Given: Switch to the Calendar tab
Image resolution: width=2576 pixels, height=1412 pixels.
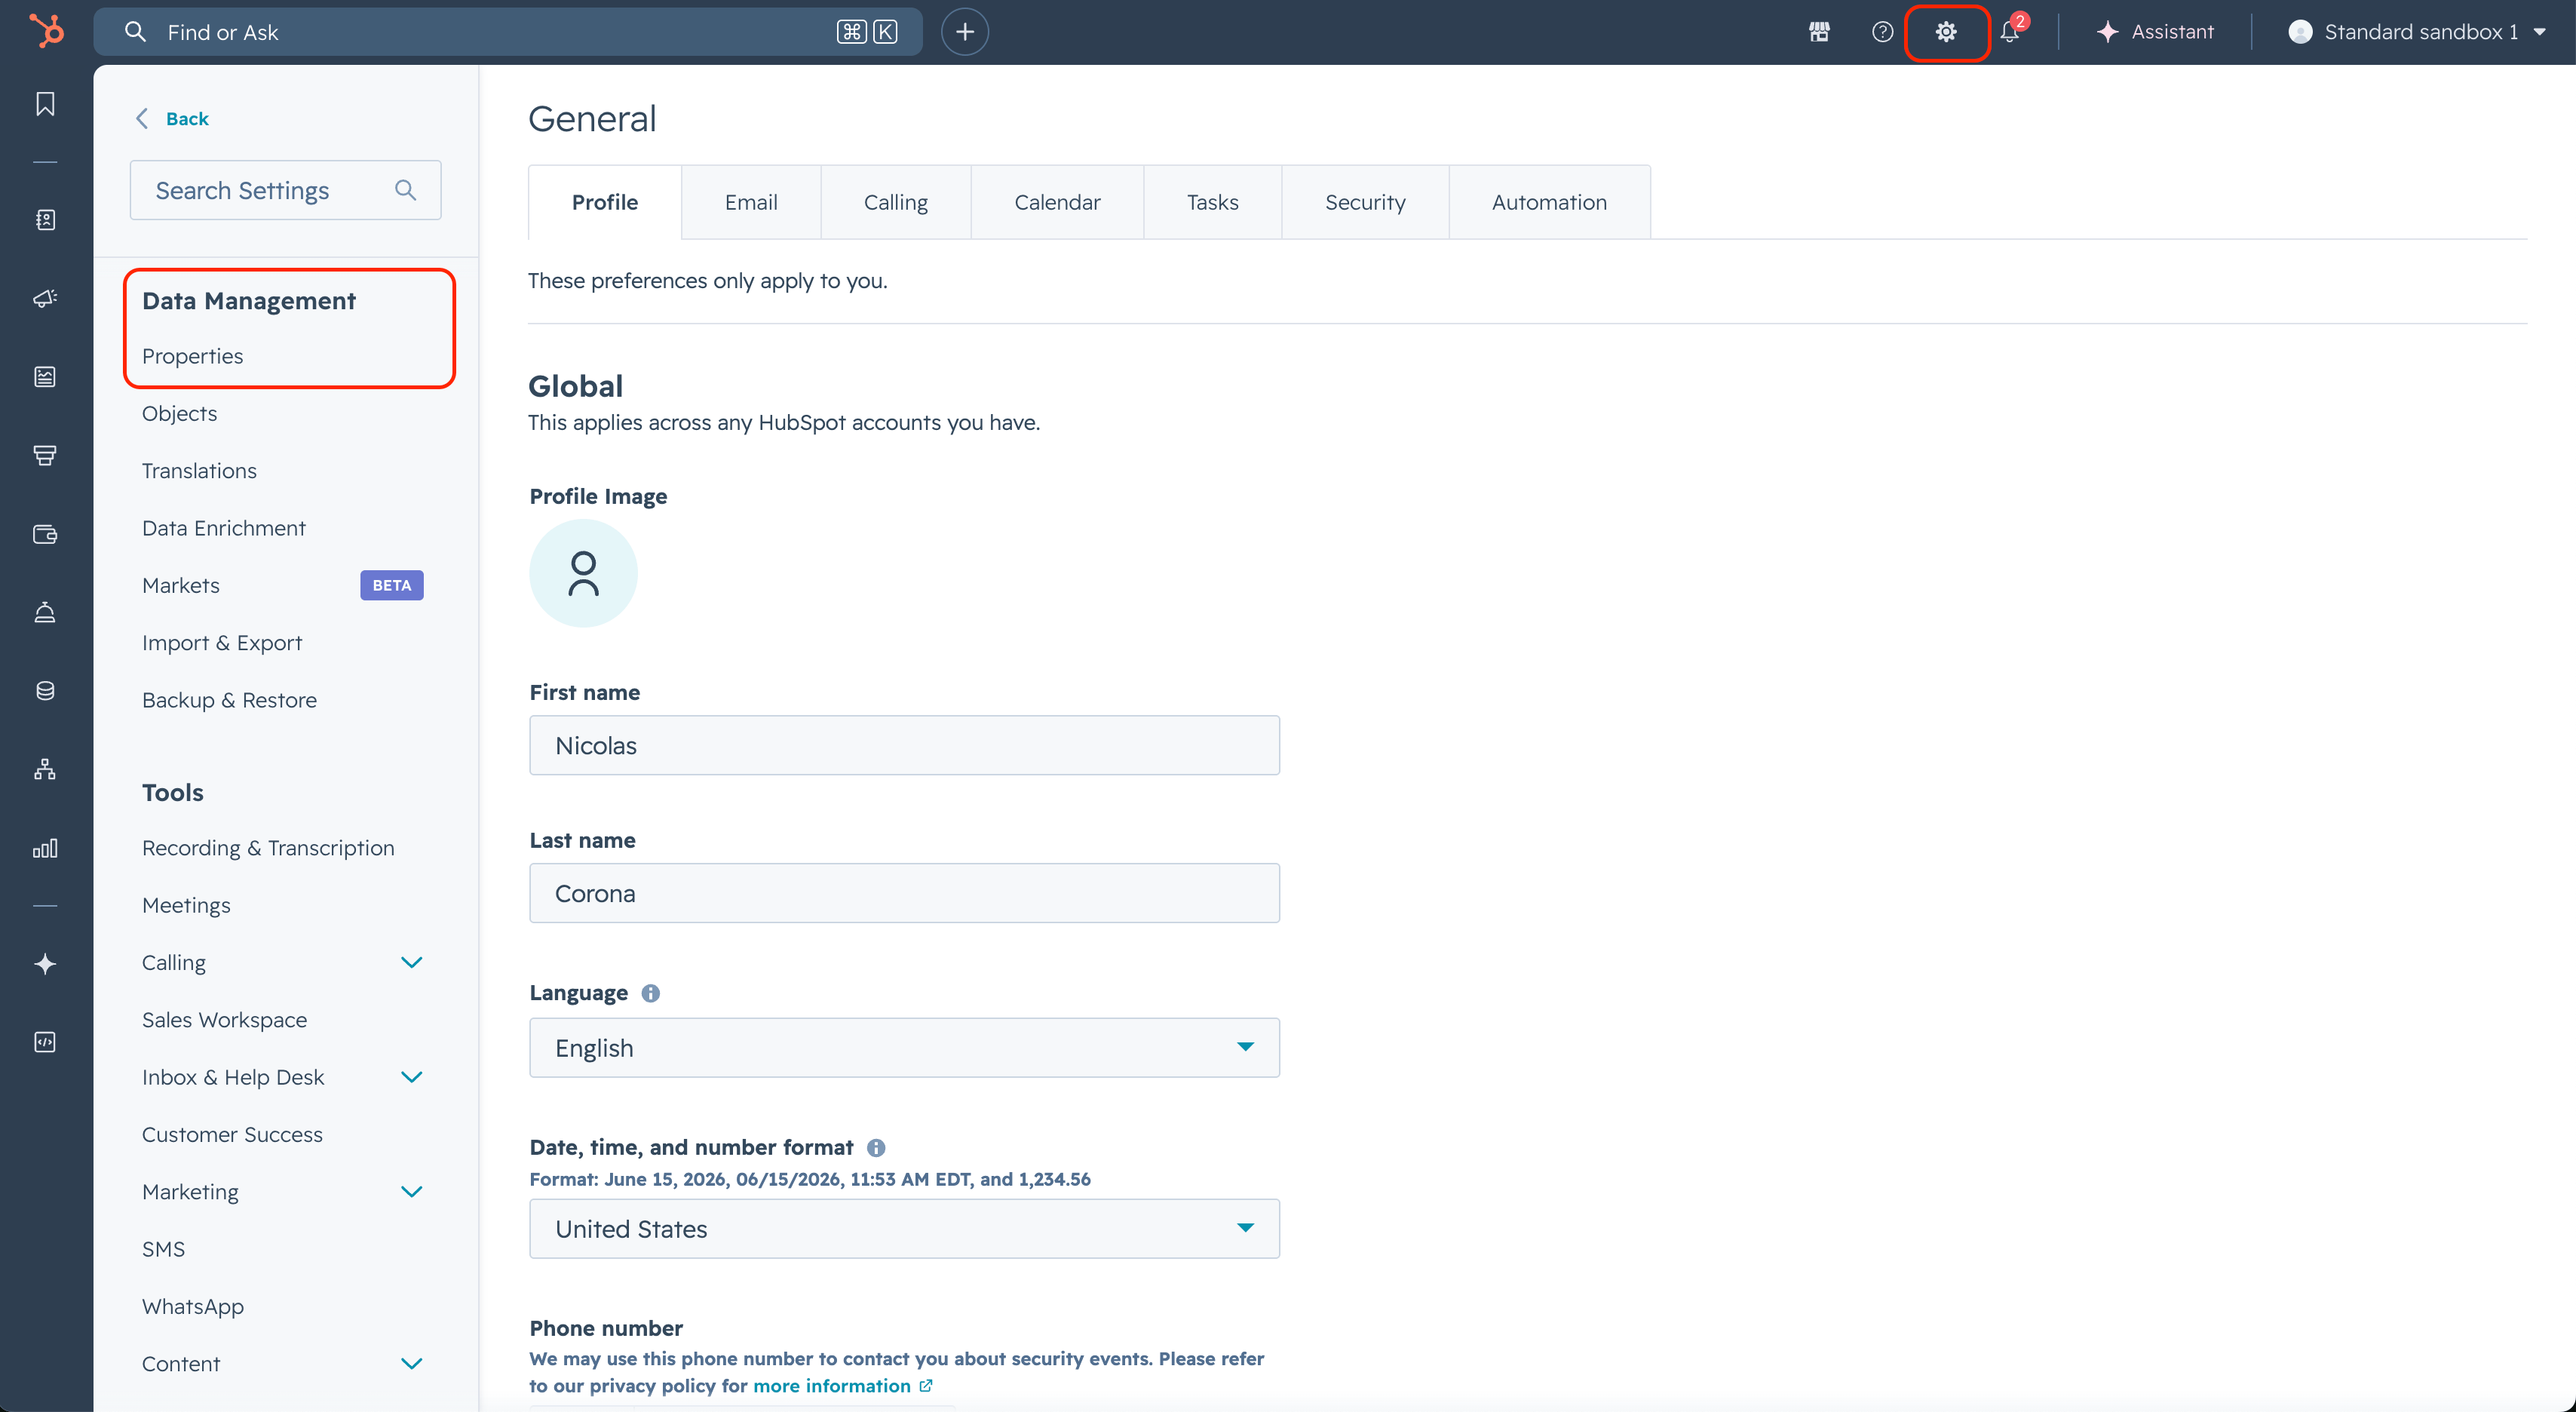Looking at the screenshot, I should (x=1057, y=202).
